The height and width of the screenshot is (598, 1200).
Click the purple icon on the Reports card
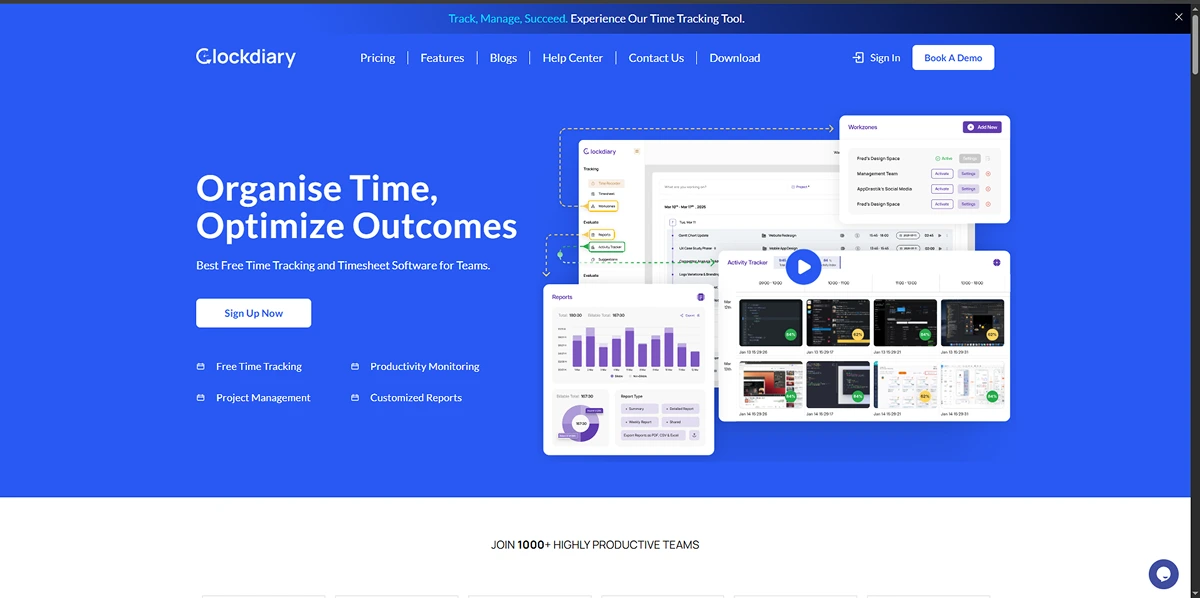point(701,297)
